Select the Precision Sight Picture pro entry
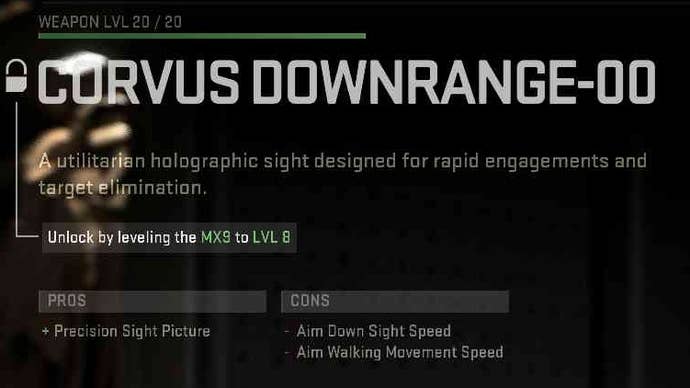 click(x=126, y=331)
